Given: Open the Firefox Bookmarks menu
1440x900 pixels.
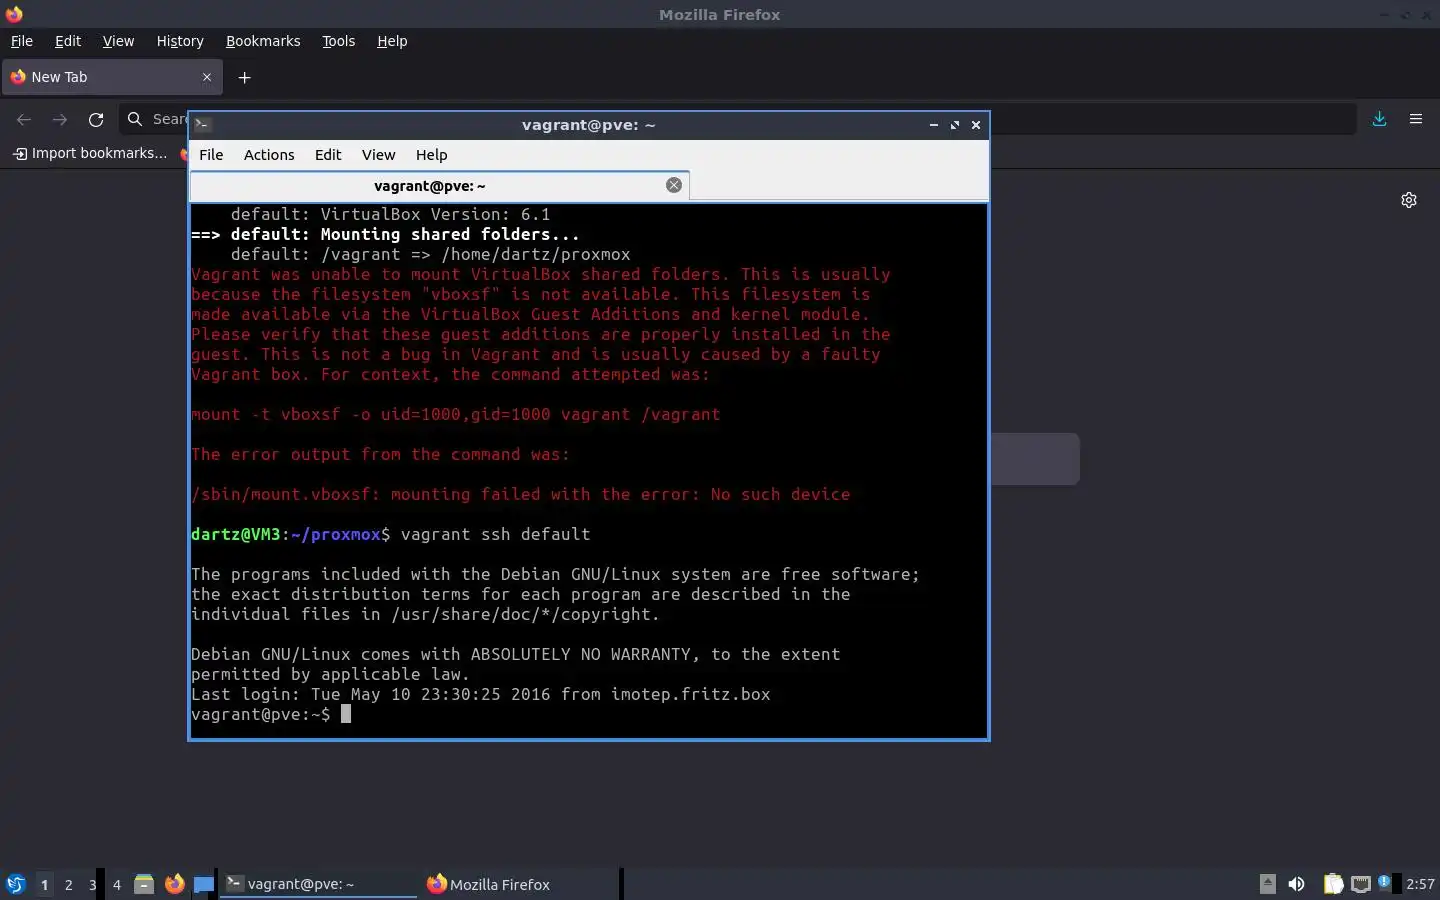Looking at the screenshot, I should (x=263, y=41).
